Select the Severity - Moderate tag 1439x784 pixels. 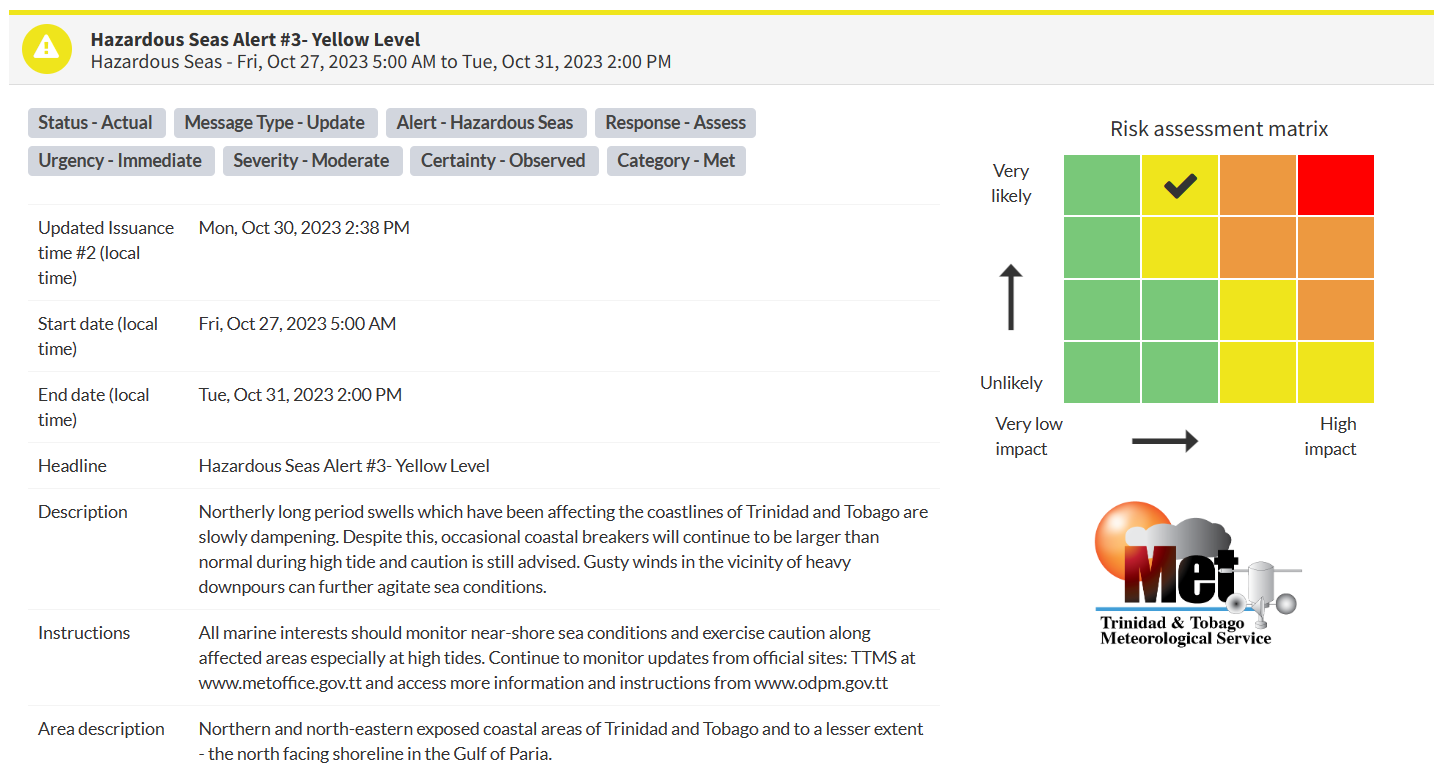coord(312,161)
